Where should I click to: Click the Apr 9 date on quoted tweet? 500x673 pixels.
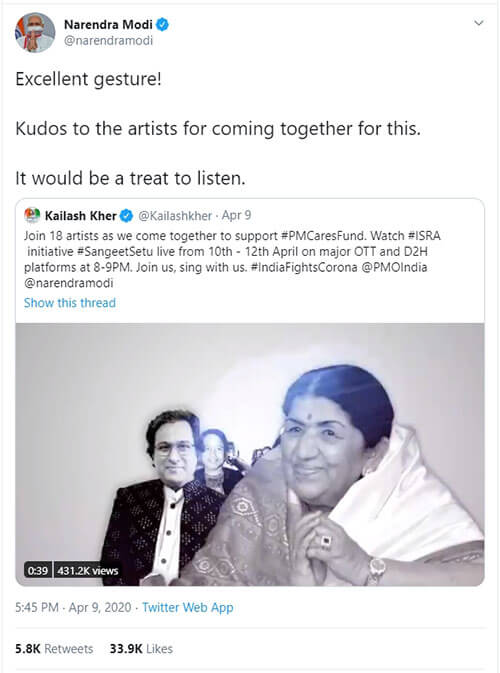236,215
